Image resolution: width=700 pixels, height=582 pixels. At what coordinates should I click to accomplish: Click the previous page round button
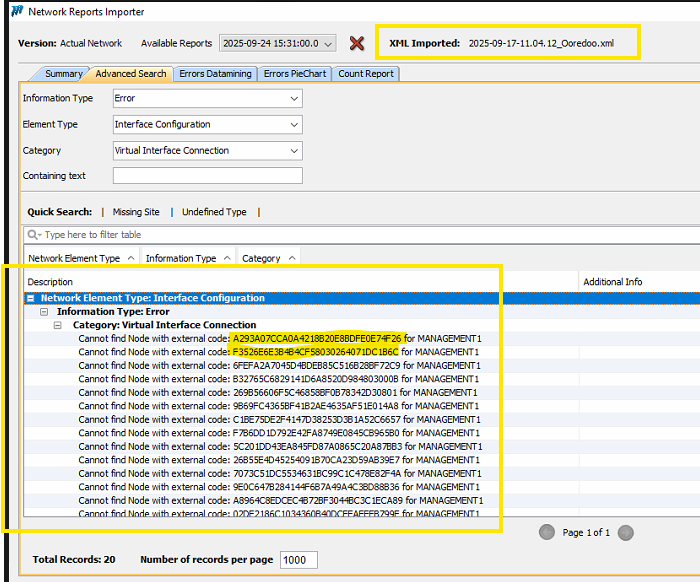547,532
